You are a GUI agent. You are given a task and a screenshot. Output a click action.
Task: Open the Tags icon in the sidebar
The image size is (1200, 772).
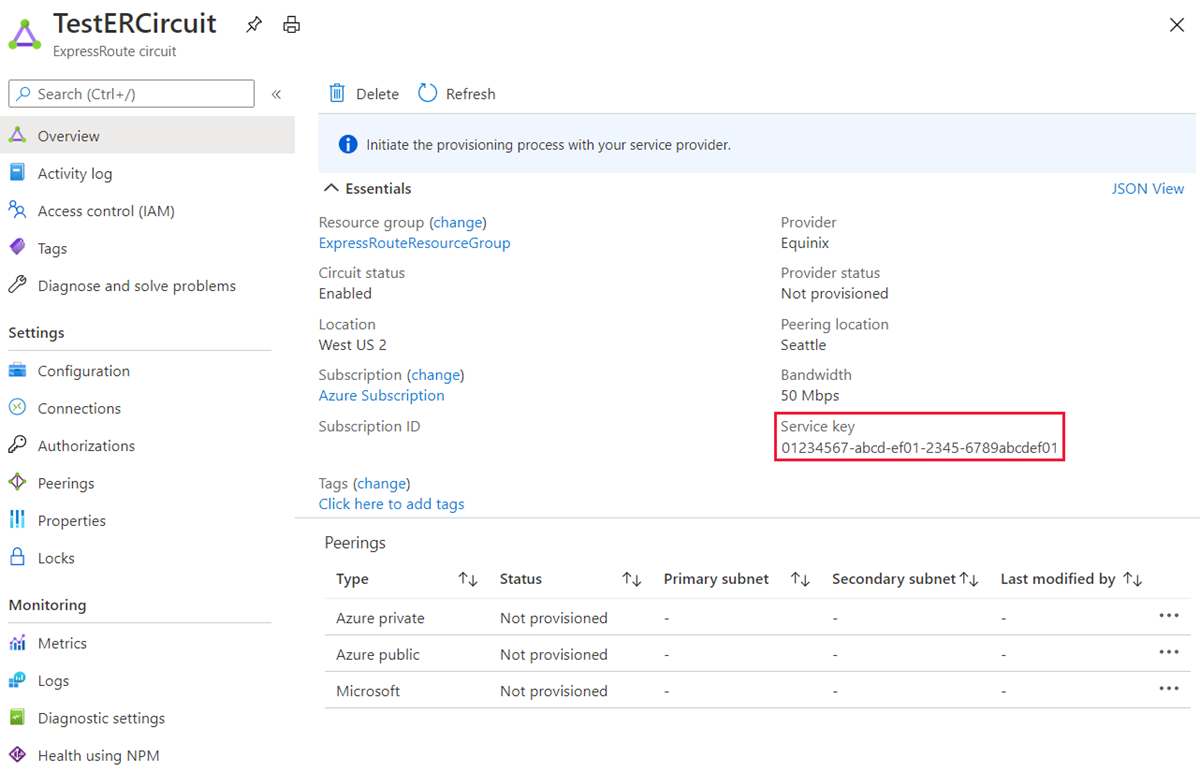[19, 248]
